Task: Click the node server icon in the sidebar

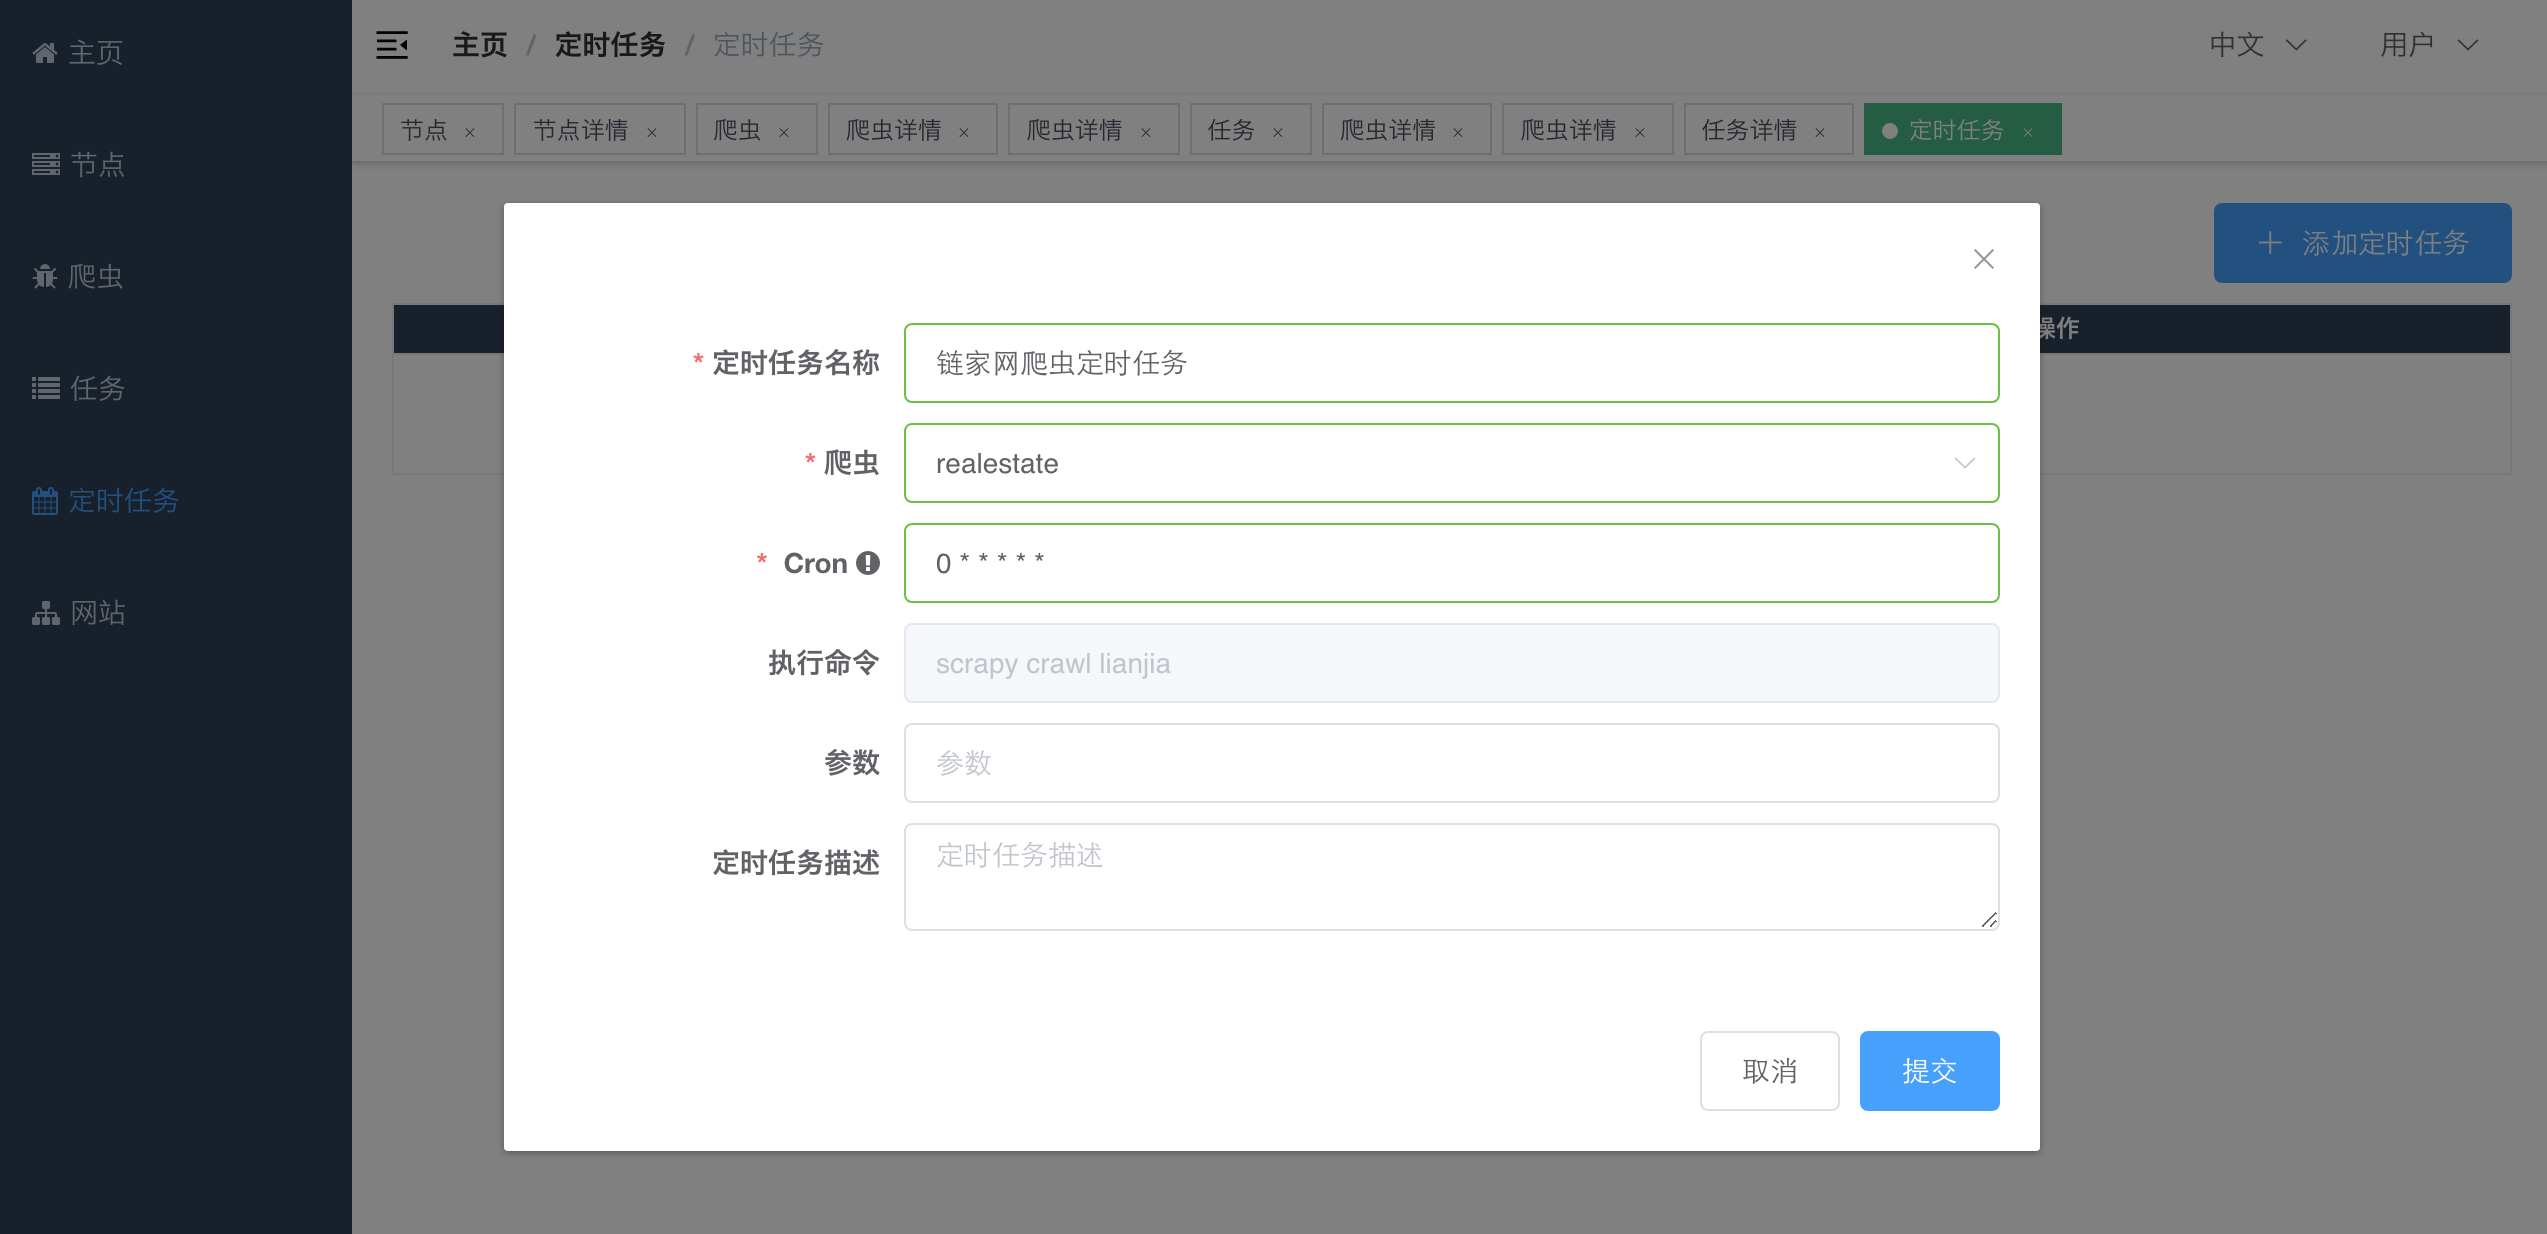Action: [x=45, y=164]
